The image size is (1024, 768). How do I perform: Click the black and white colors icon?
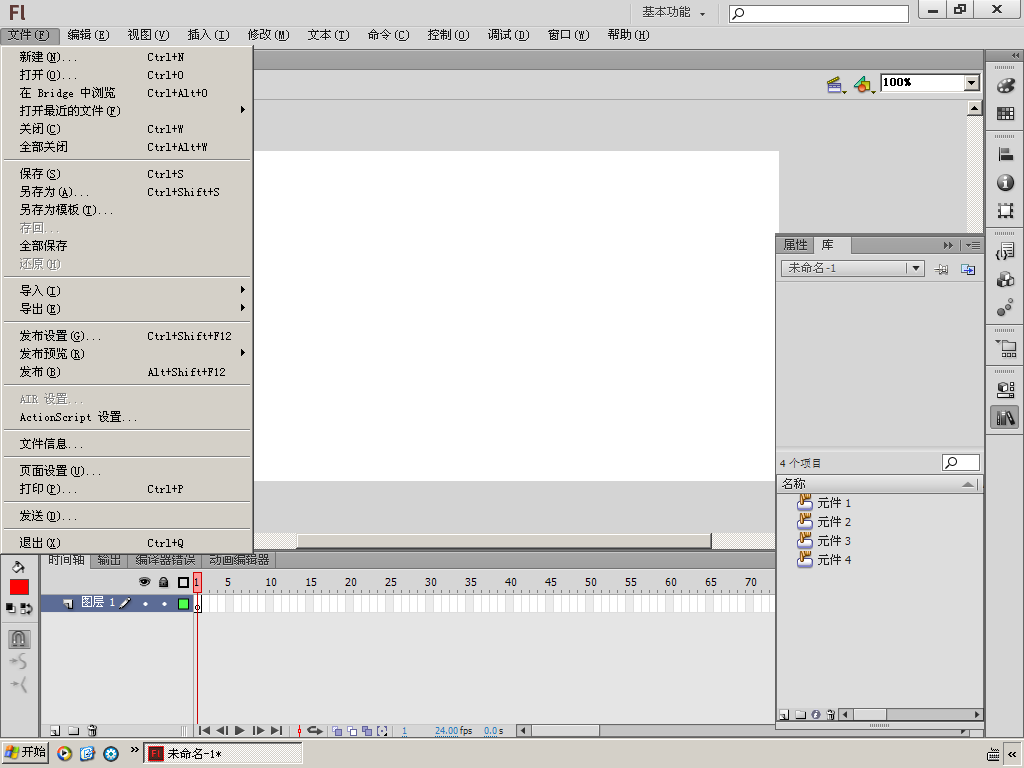(x=10, y=608)
